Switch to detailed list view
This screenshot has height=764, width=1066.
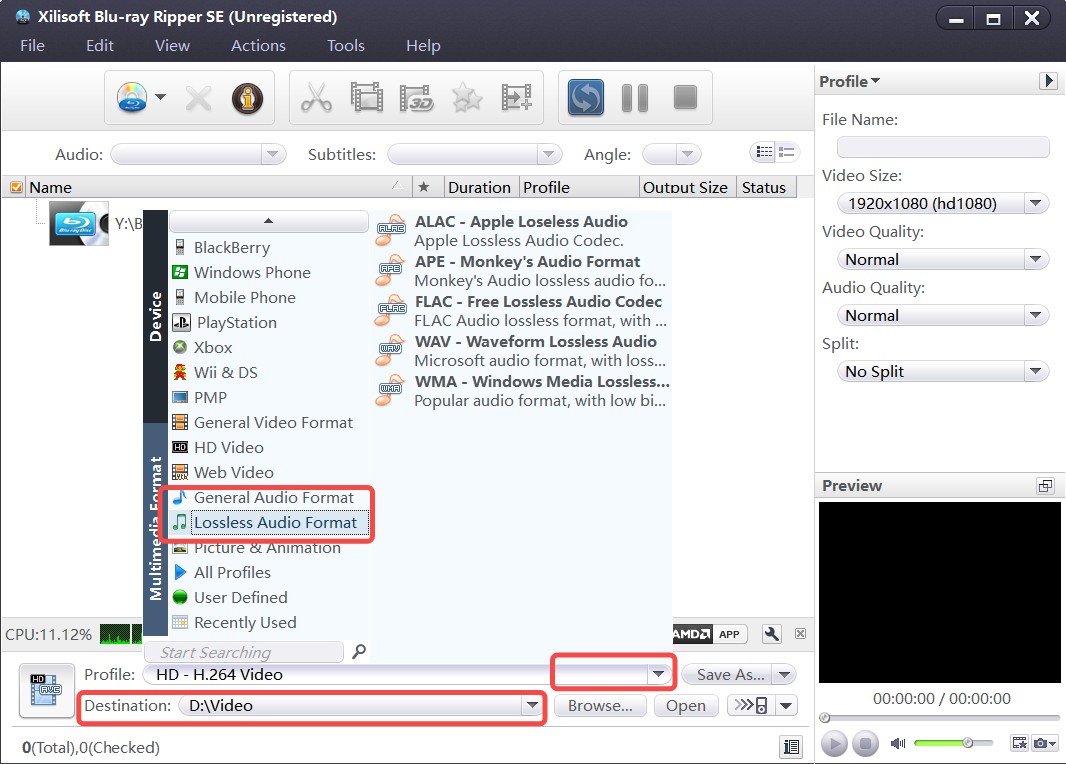[x=765, y=152]
